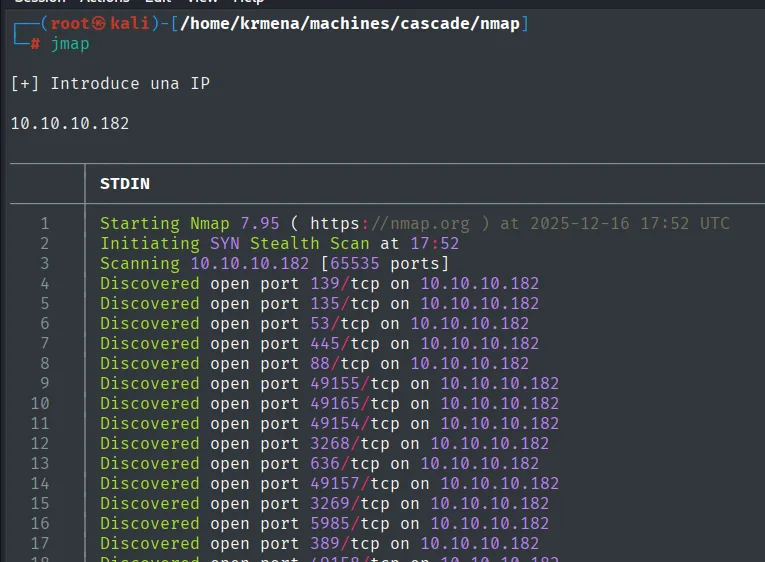The width and height of the screenshot is (765, 562).
Task: Click the STDIN header label
Action: tap(125, 184)
